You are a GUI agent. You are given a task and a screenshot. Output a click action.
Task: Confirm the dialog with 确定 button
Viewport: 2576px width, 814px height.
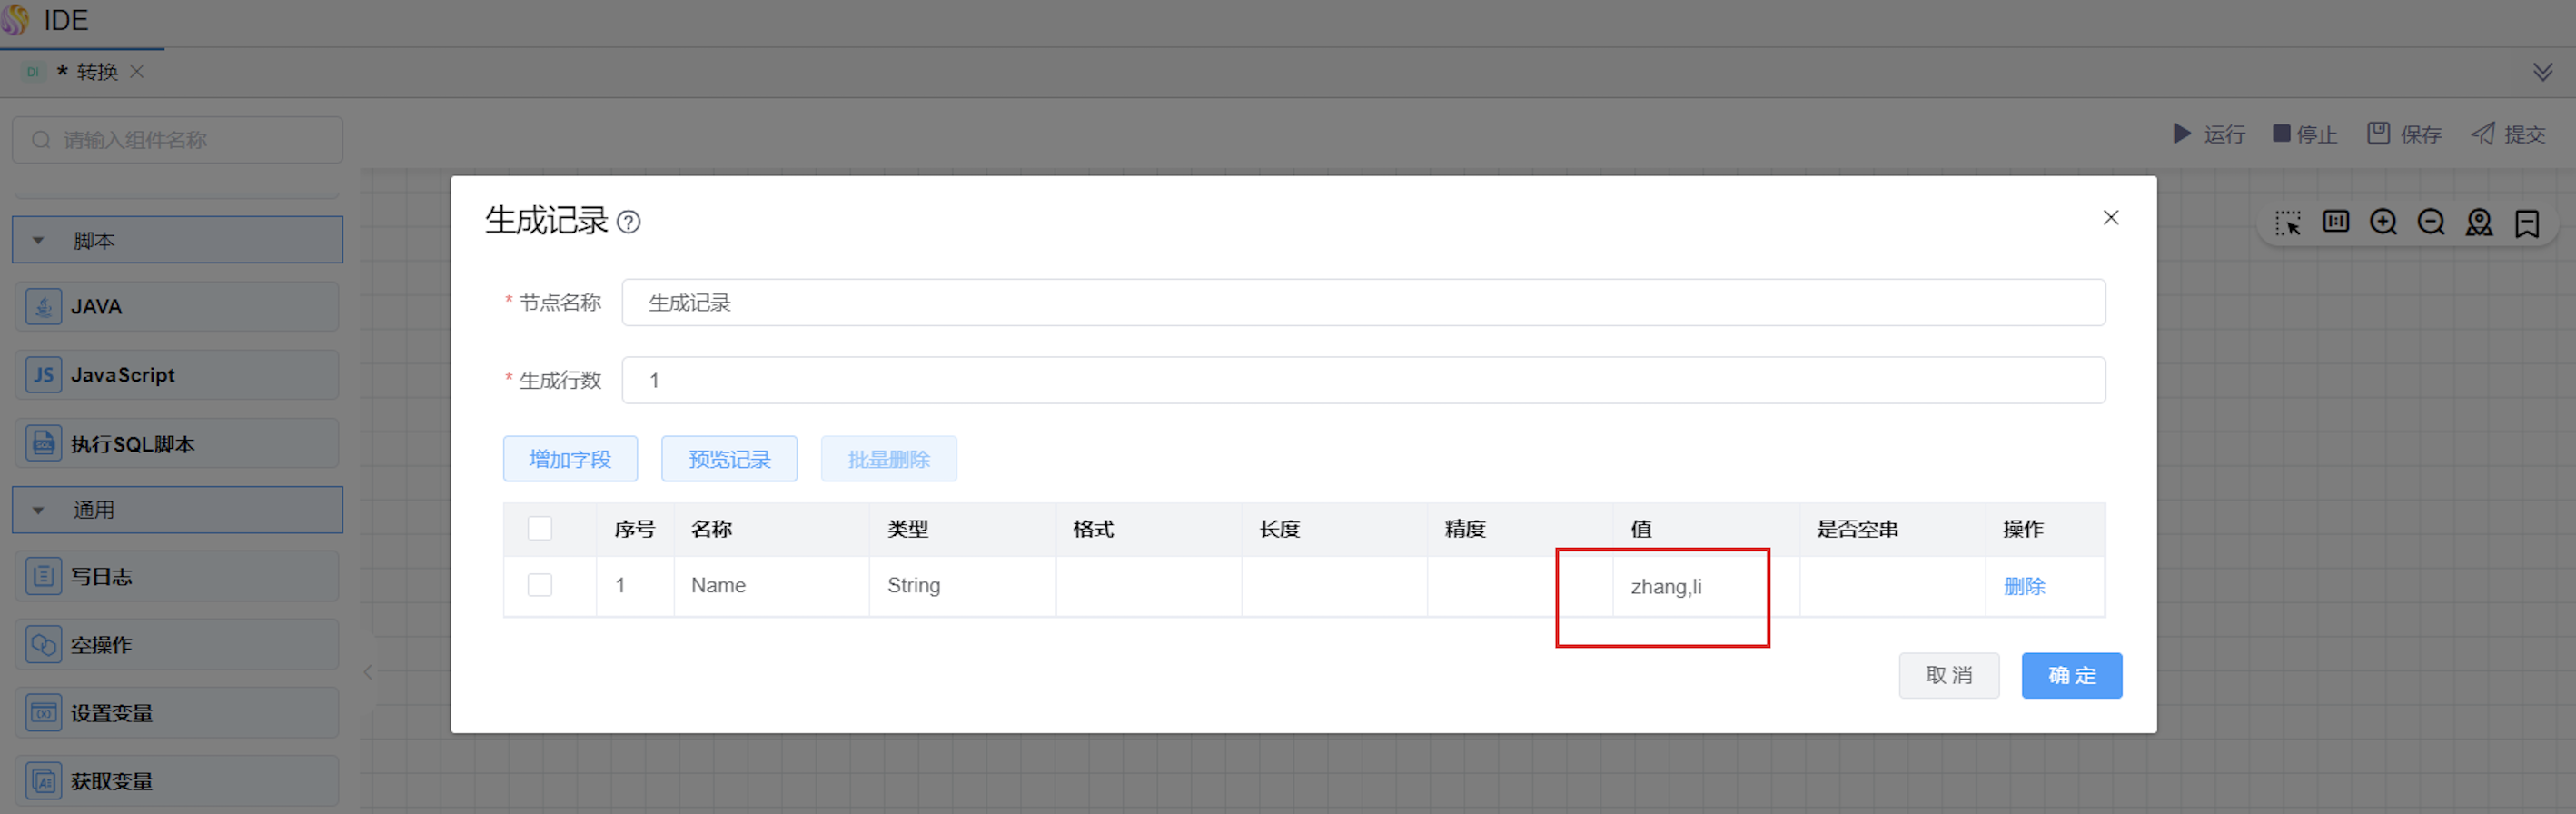coord(2071,676)
